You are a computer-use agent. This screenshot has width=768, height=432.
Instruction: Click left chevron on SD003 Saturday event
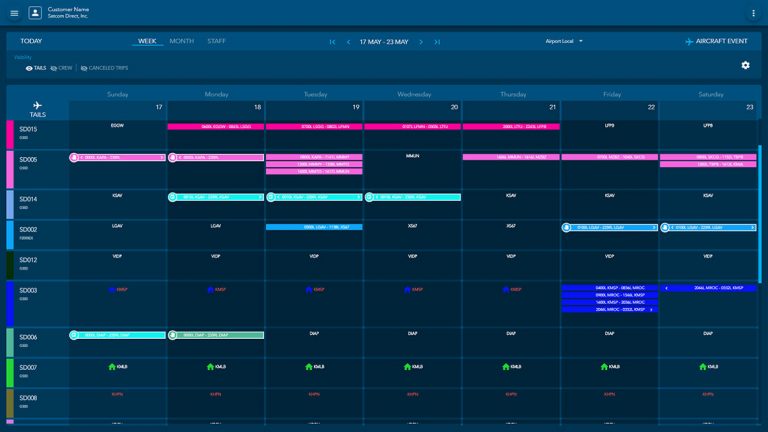pyautogui.click(x=666, y=288)
